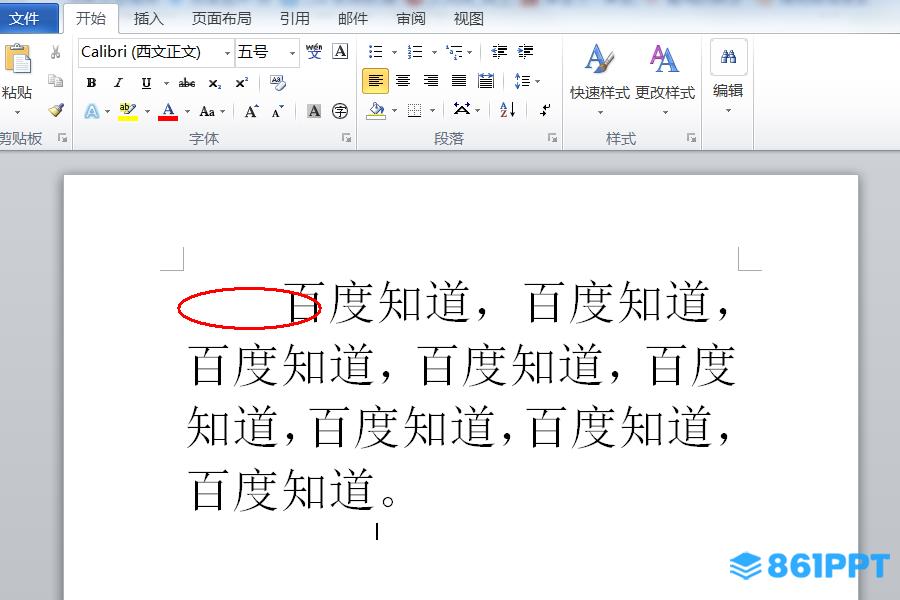Screen dimensions: 900x600
Task: Grow font size button
Action: tap(251, 111)
